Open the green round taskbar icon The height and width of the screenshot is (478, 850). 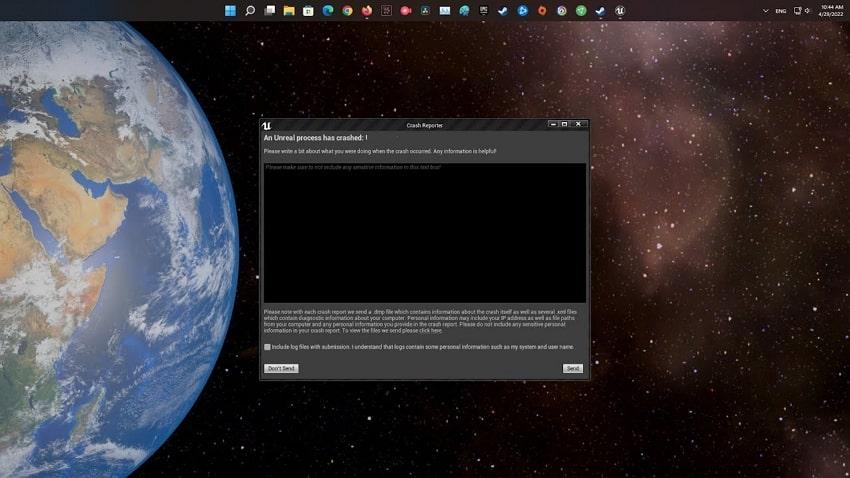[581, 11]
